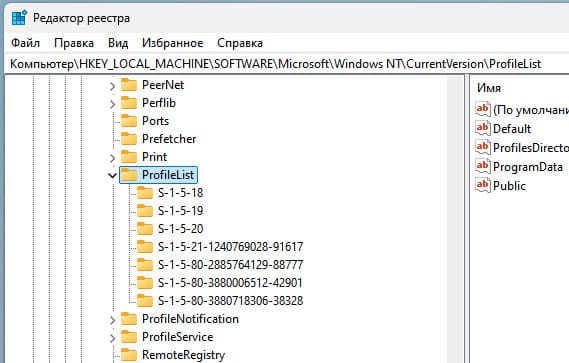Expand the ProfileNotification key
This screenshot has width=569, height=363.
[x=112, y=320]
